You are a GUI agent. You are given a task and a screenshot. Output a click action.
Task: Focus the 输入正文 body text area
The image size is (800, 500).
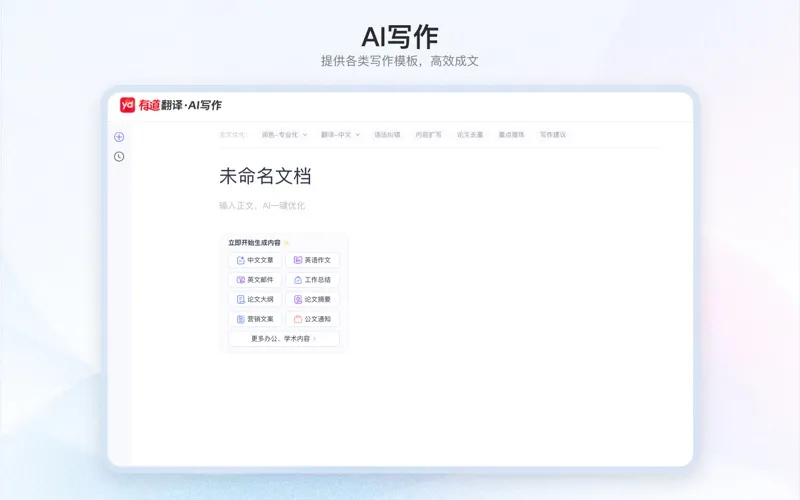pyautogui.click(x=262, y=206)
